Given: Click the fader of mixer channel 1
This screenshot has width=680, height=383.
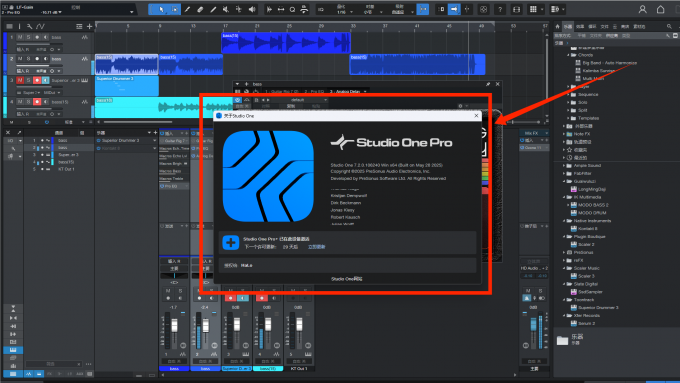Looking at the screenshot, I should coord(174,325).
